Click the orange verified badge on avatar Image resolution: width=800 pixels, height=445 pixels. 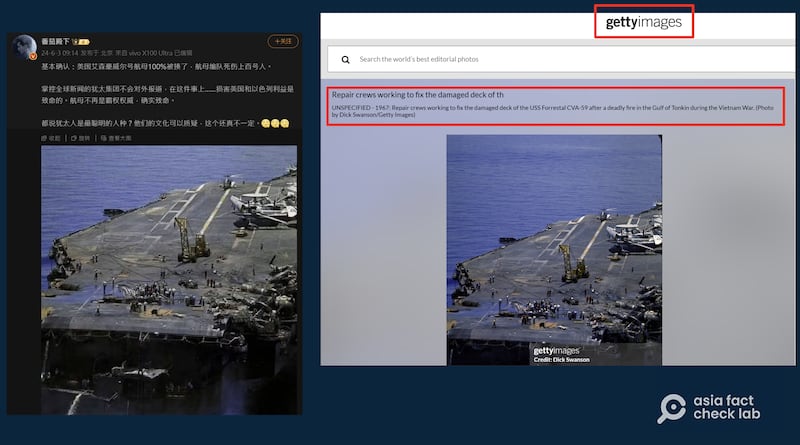tap(32, 56)
